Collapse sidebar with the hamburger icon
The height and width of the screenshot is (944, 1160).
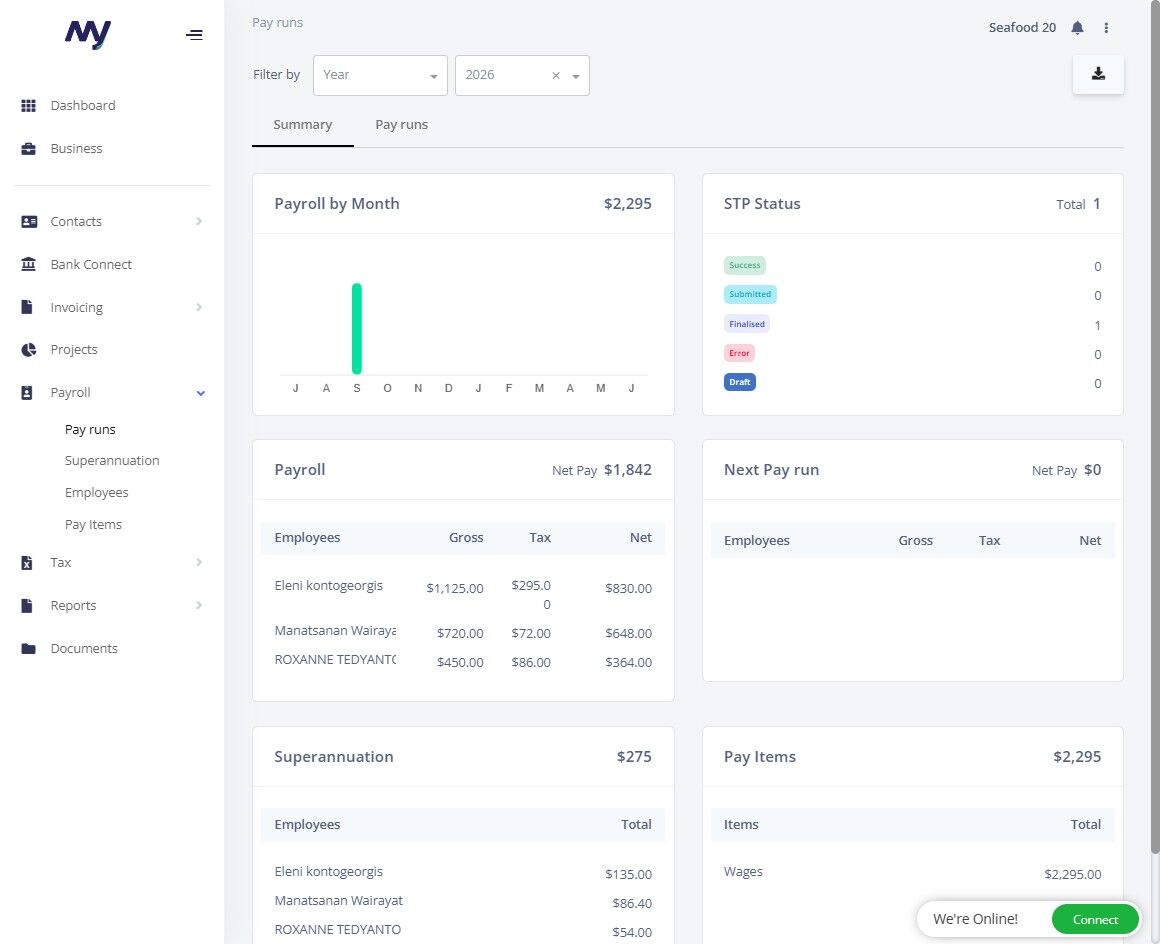tap(194, 35)
